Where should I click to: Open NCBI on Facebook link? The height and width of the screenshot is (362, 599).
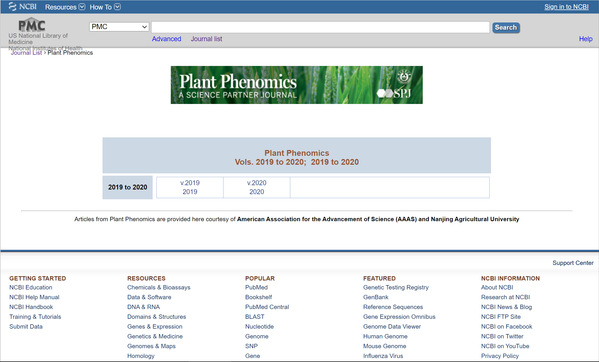(x=507, y=326)
